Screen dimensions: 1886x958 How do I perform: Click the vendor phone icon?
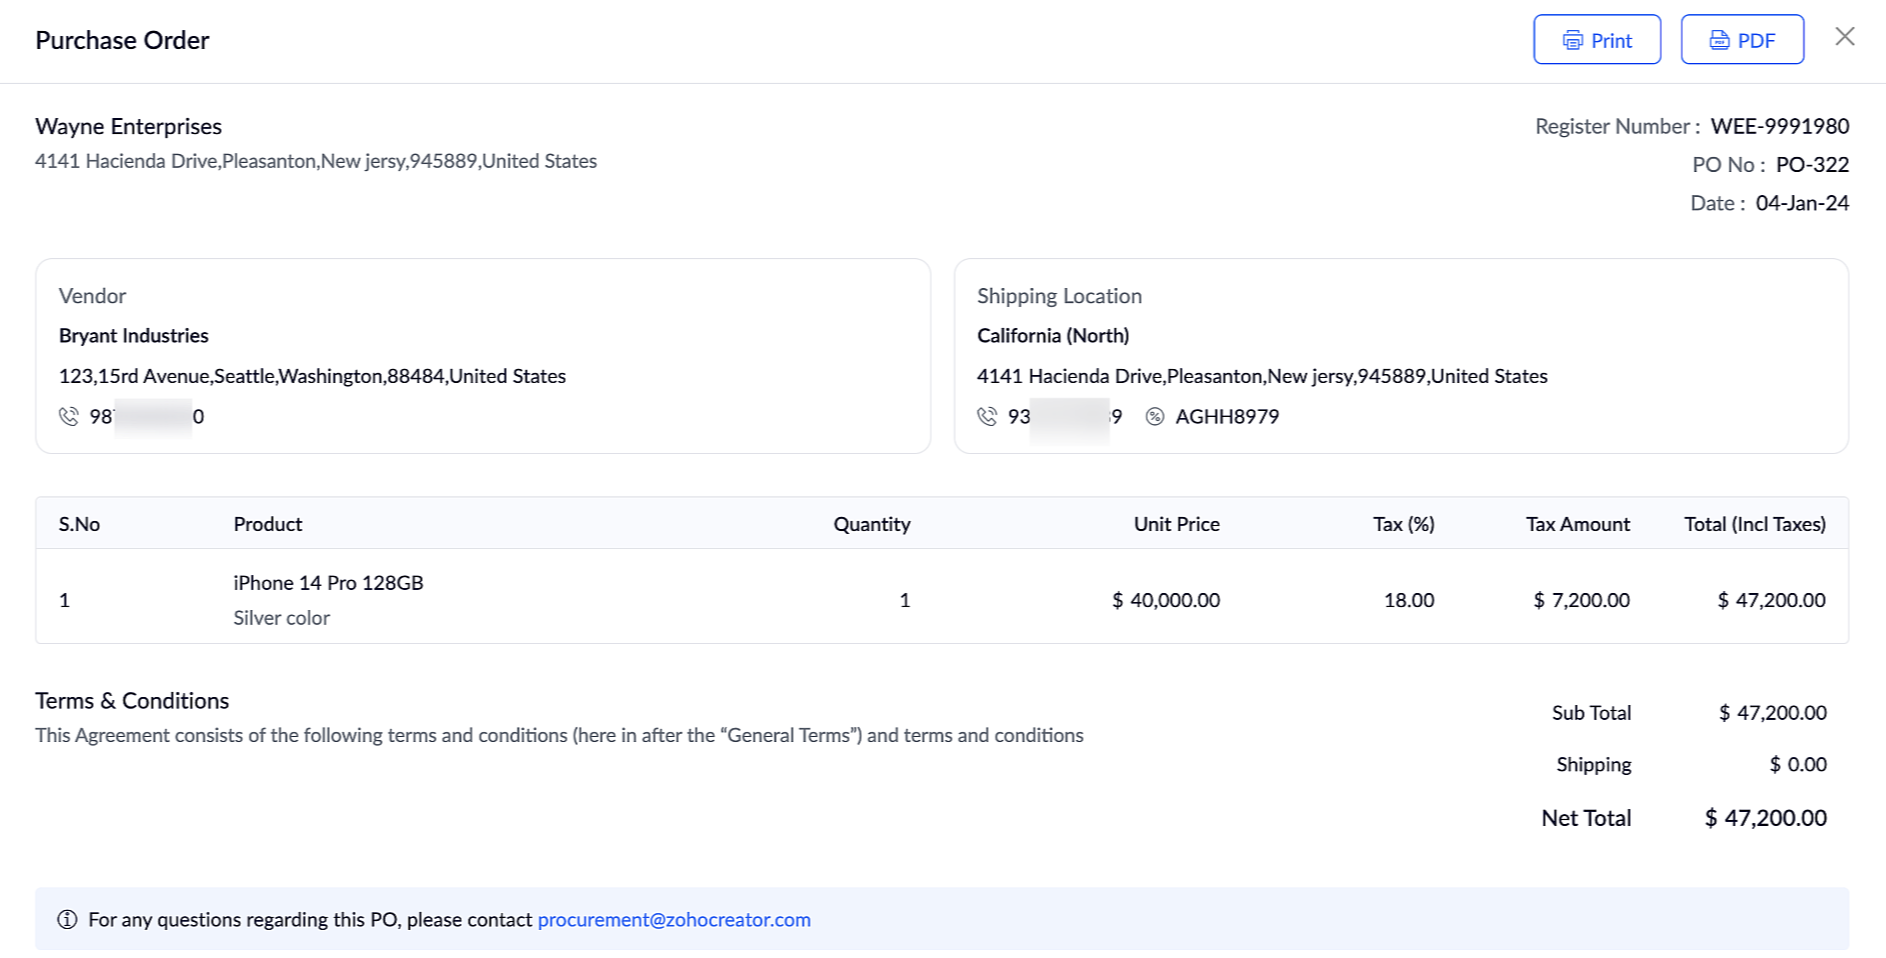pyautogui.click(x=69, y=416)
